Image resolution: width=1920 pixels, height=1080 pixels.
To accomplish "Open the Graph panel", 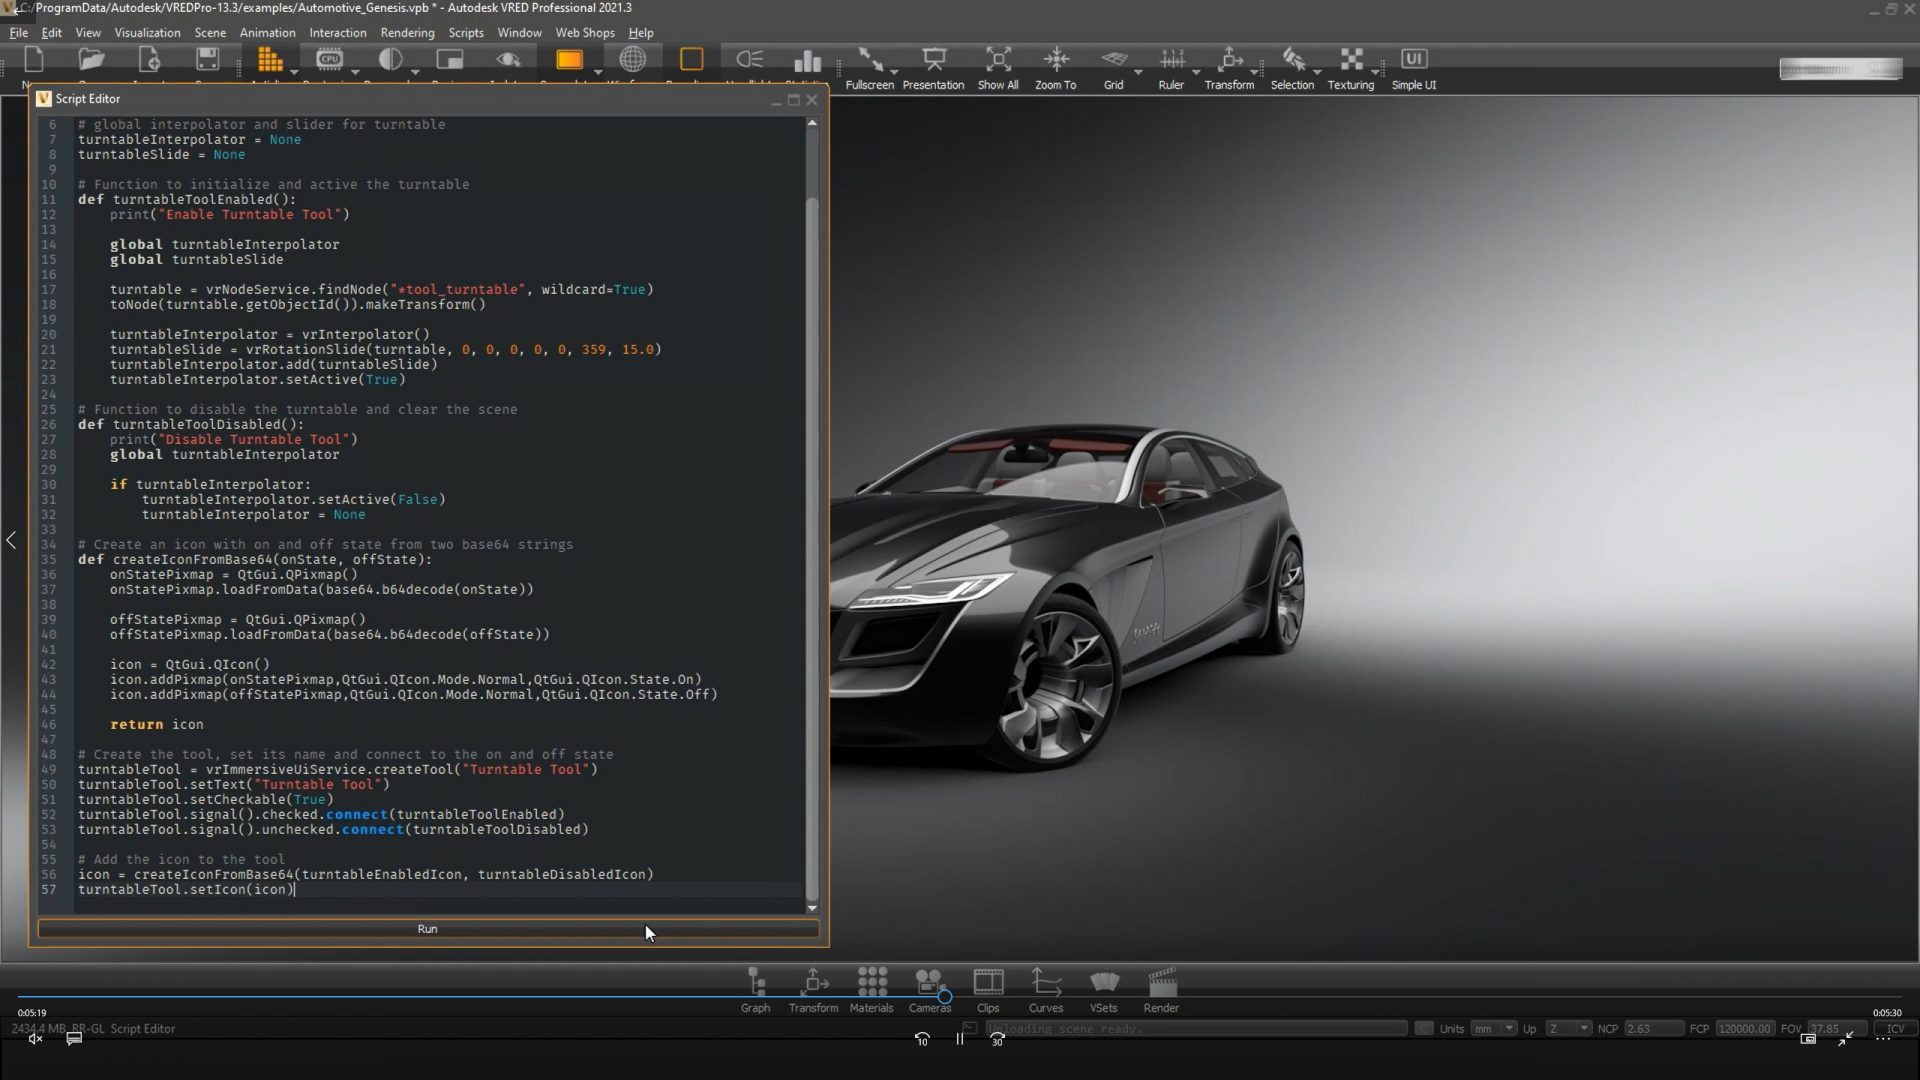I will tap(755, 988).
